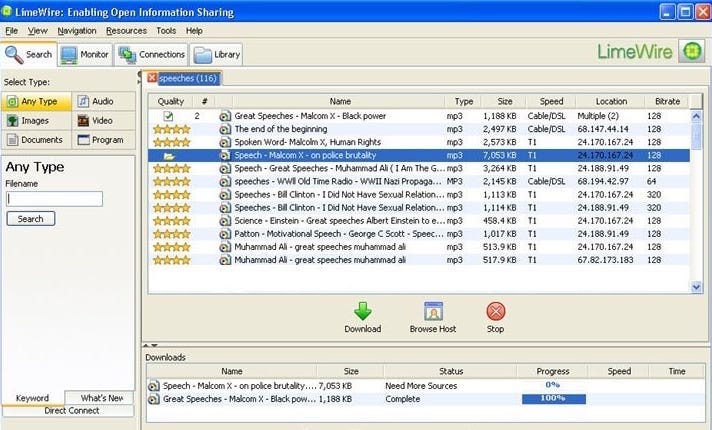This screenshot has width=712, height=430.
Task: Click audio icon of Muhammad Ali I Am The G row
Action: point(225,168)
